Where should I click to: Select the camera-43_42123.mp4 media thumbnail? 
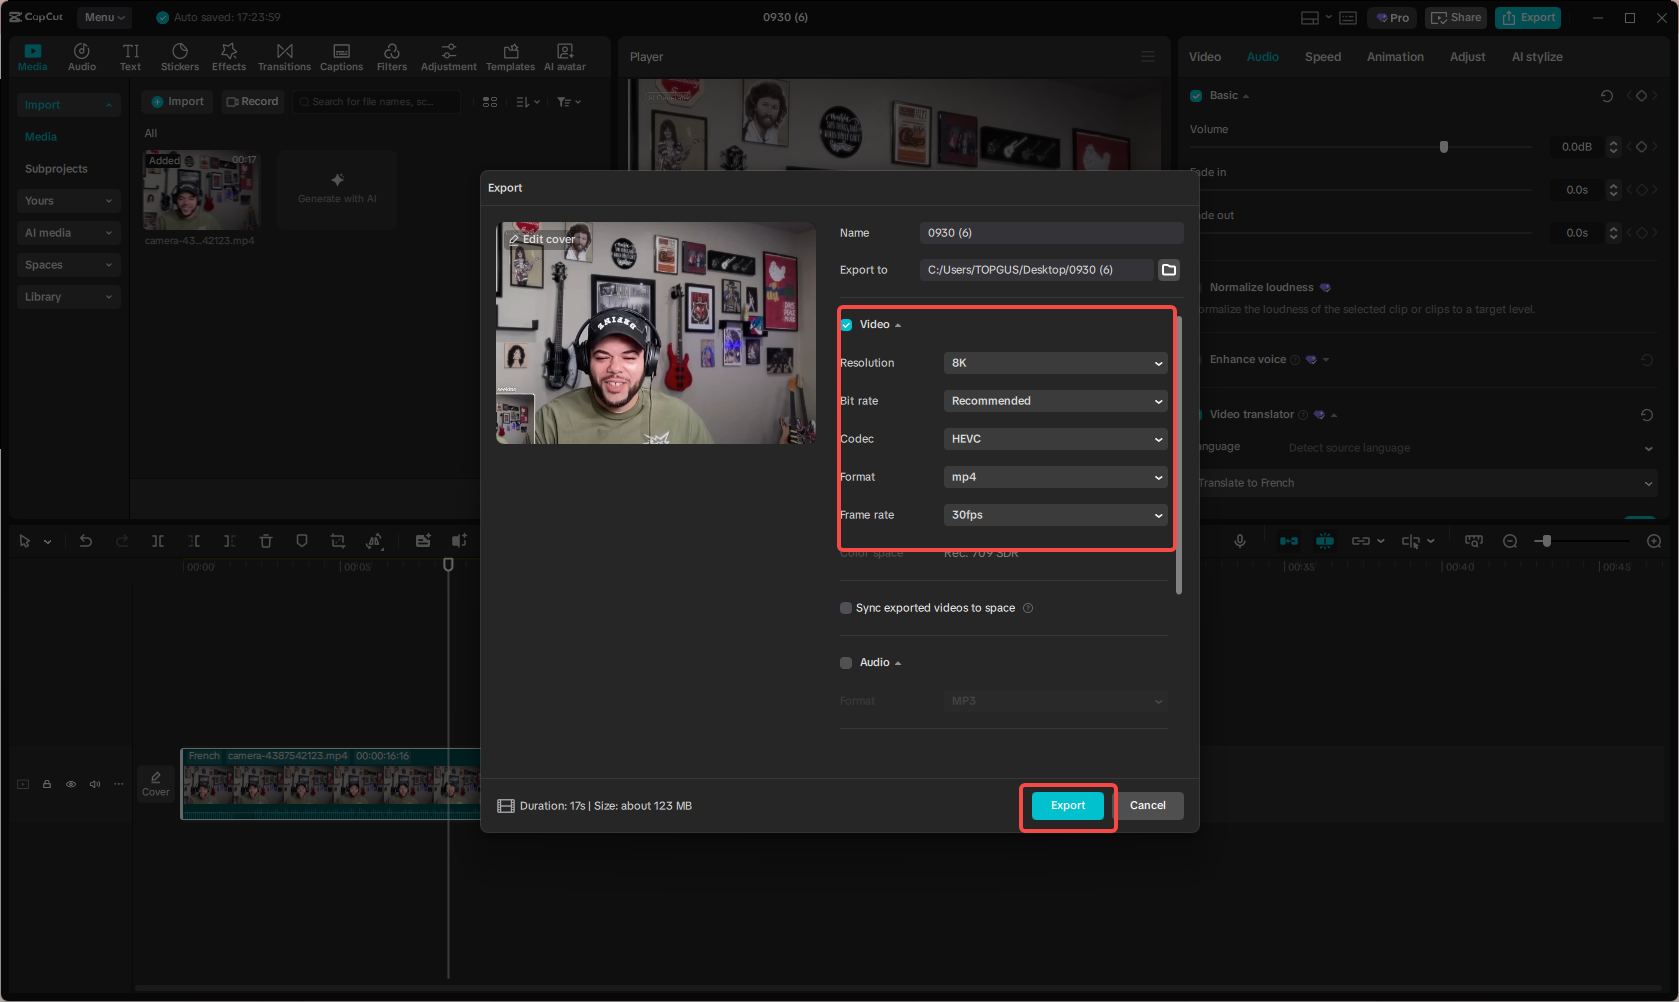(201, 190)
